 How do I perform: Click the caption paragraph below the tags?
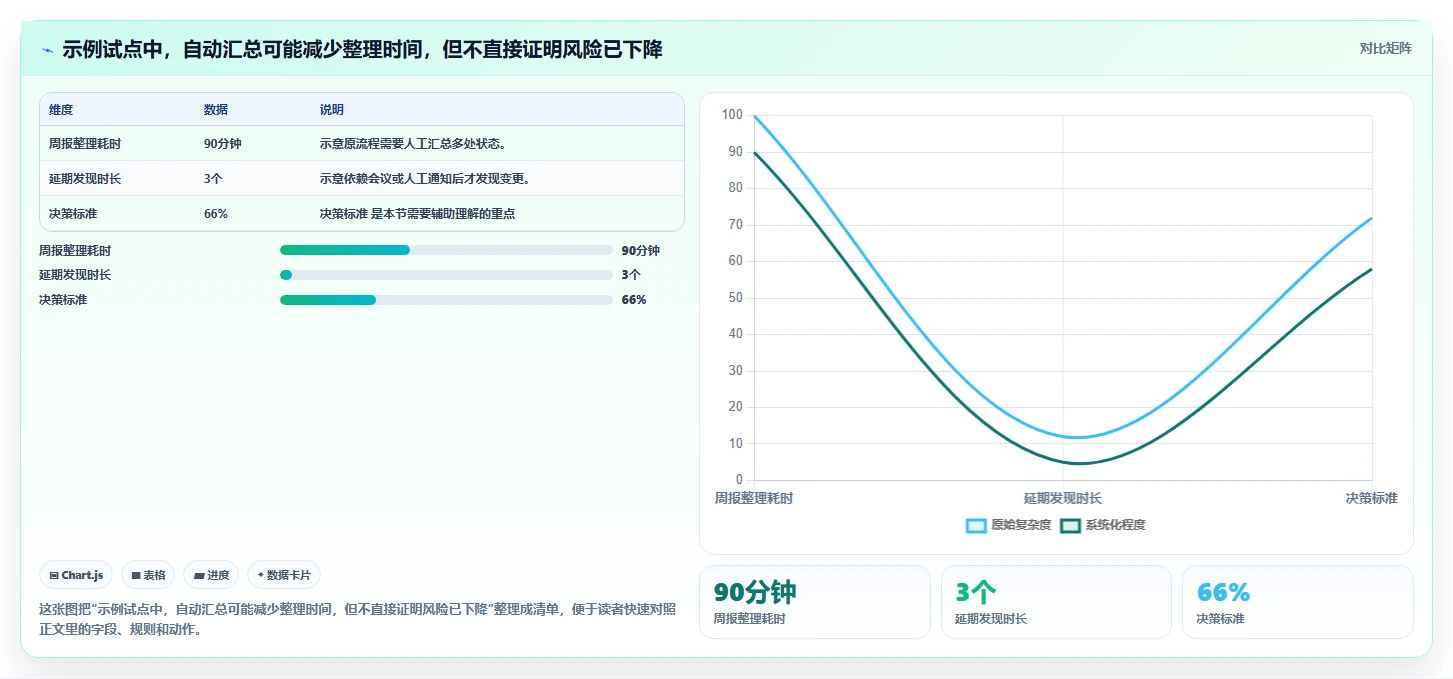point(358,620)
